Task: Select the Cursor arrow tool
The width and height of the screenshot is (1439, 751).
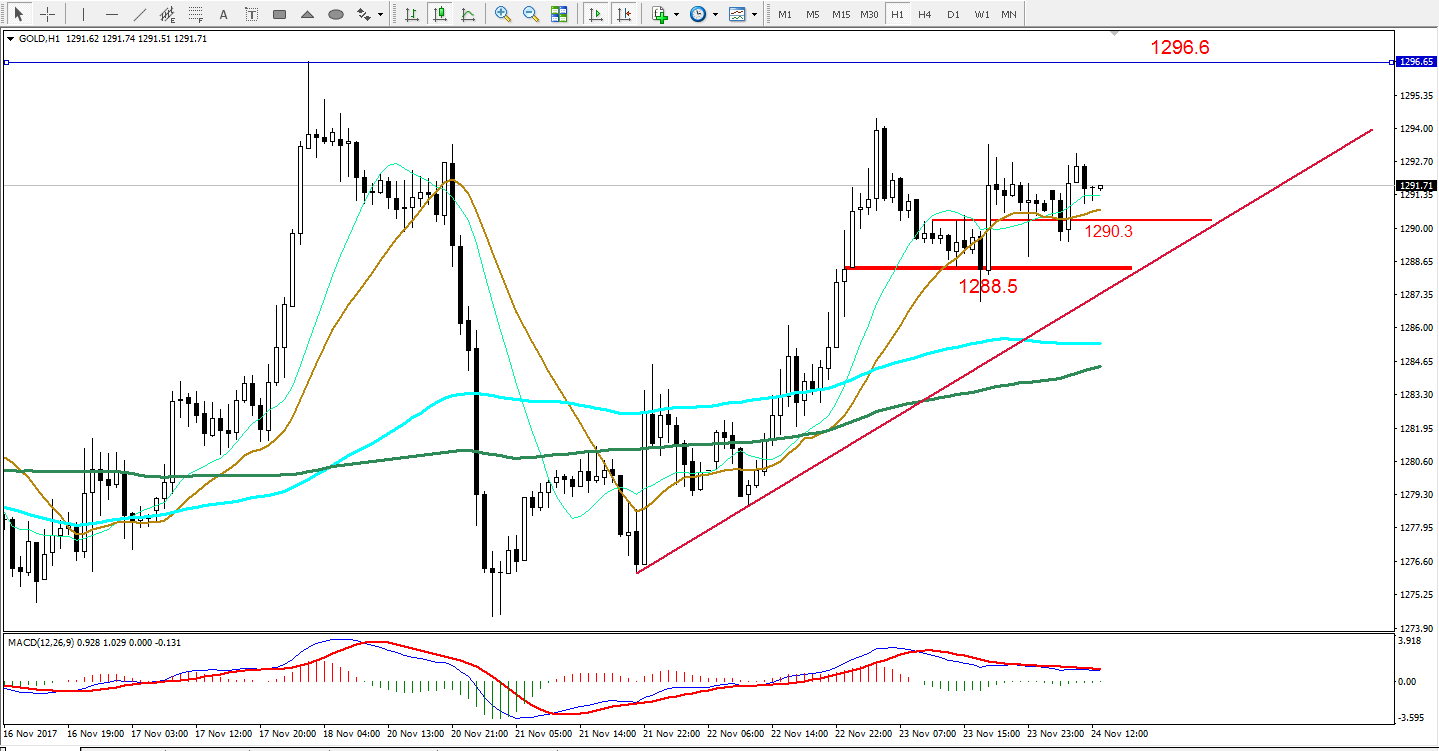Action: 18,15
